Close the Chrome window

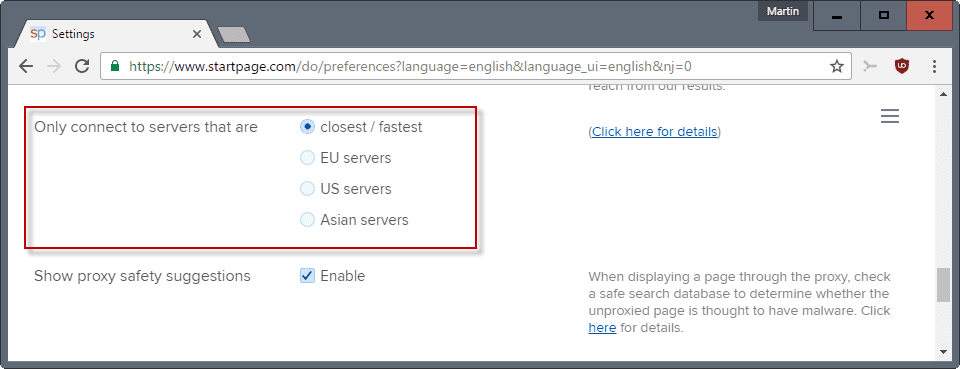tap(929, 16)
